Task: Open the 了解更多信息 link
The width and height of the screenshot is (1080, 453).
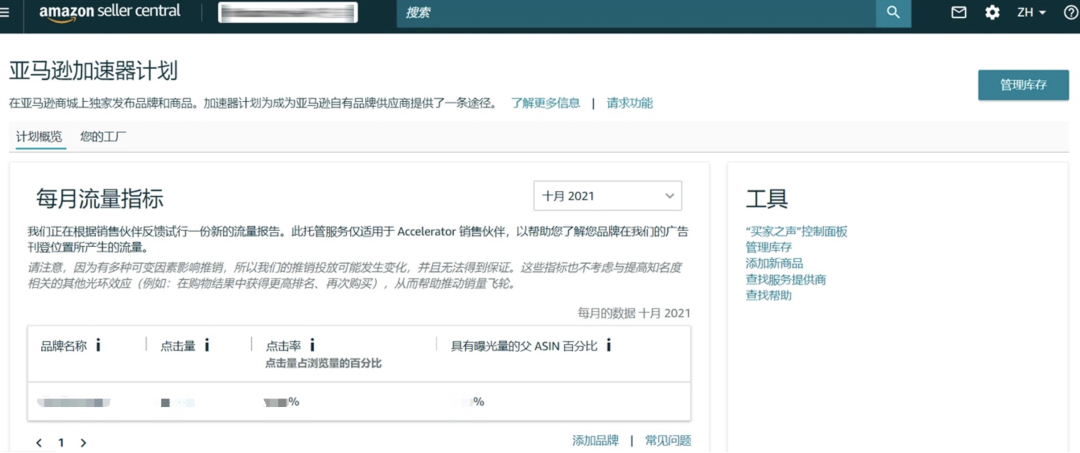Action: 546,103
